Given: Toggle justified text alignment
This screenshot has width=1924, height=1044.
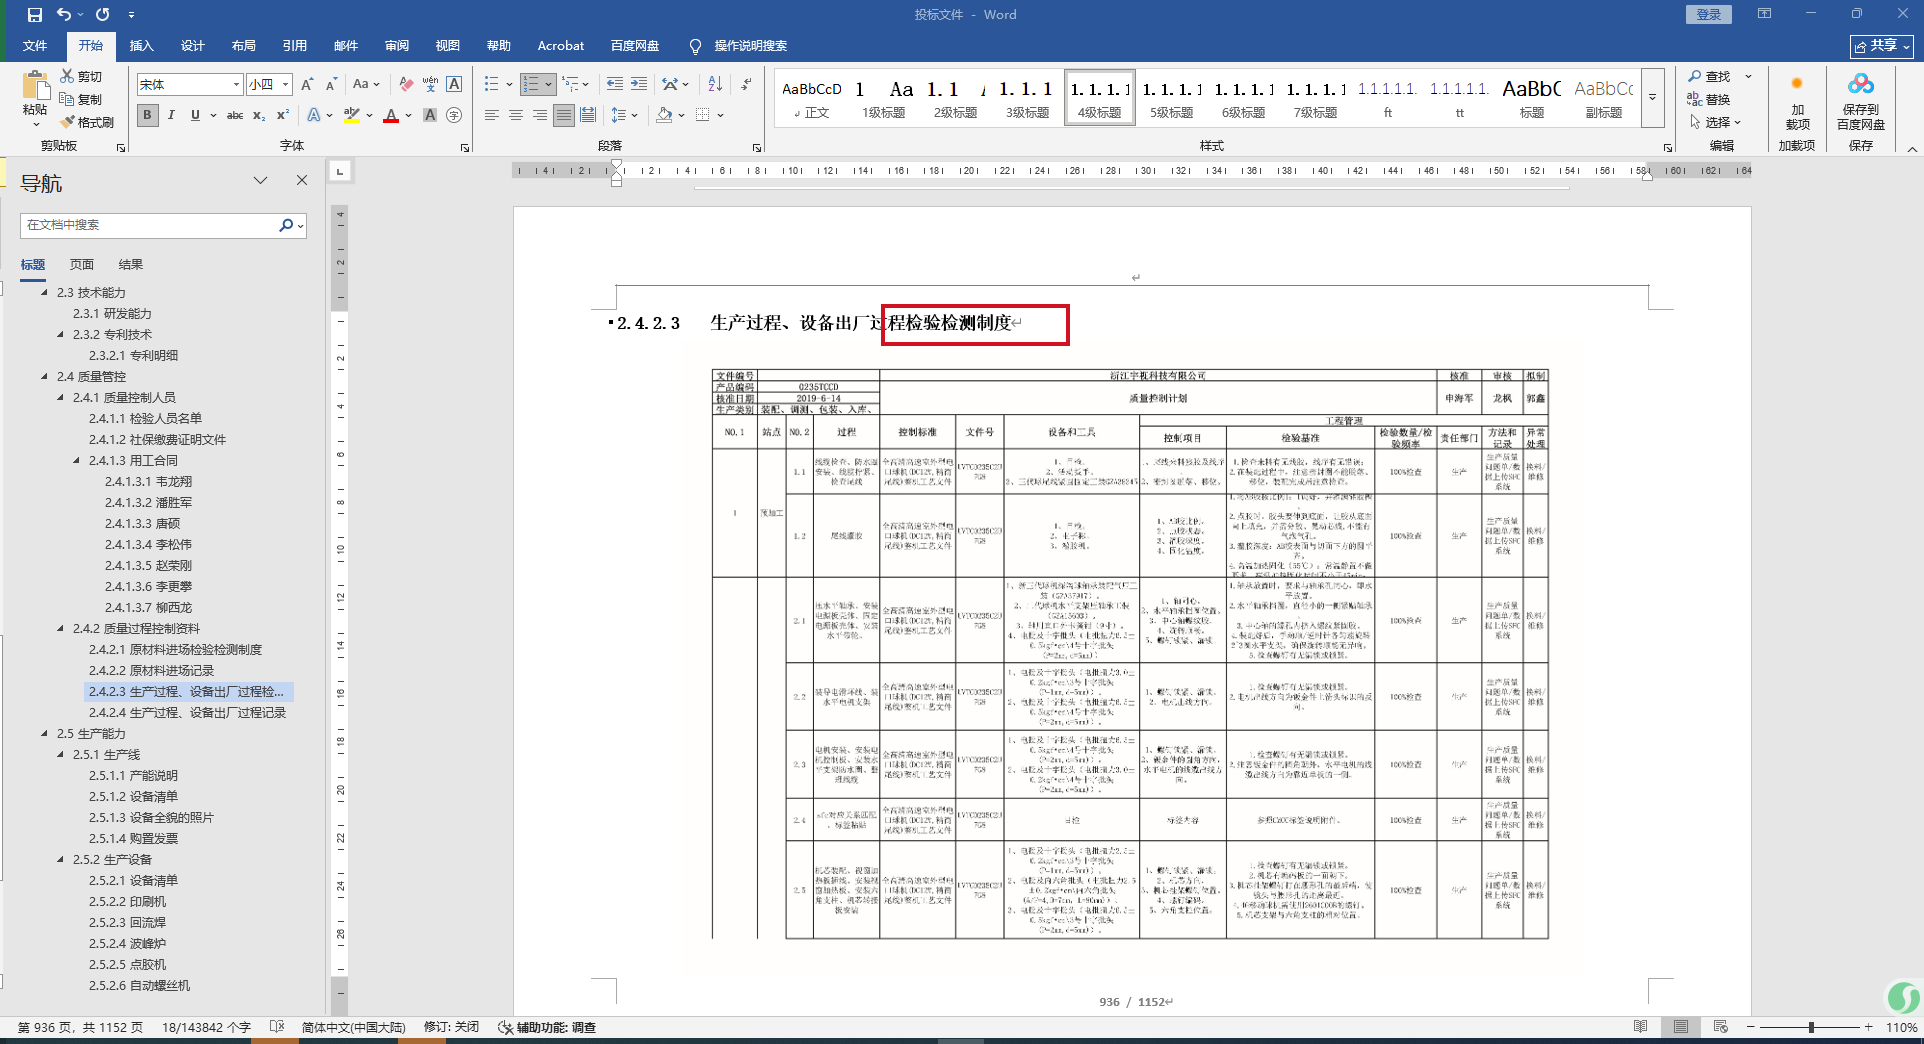Looking at the screenshot, I should click(x=564, y=116).
